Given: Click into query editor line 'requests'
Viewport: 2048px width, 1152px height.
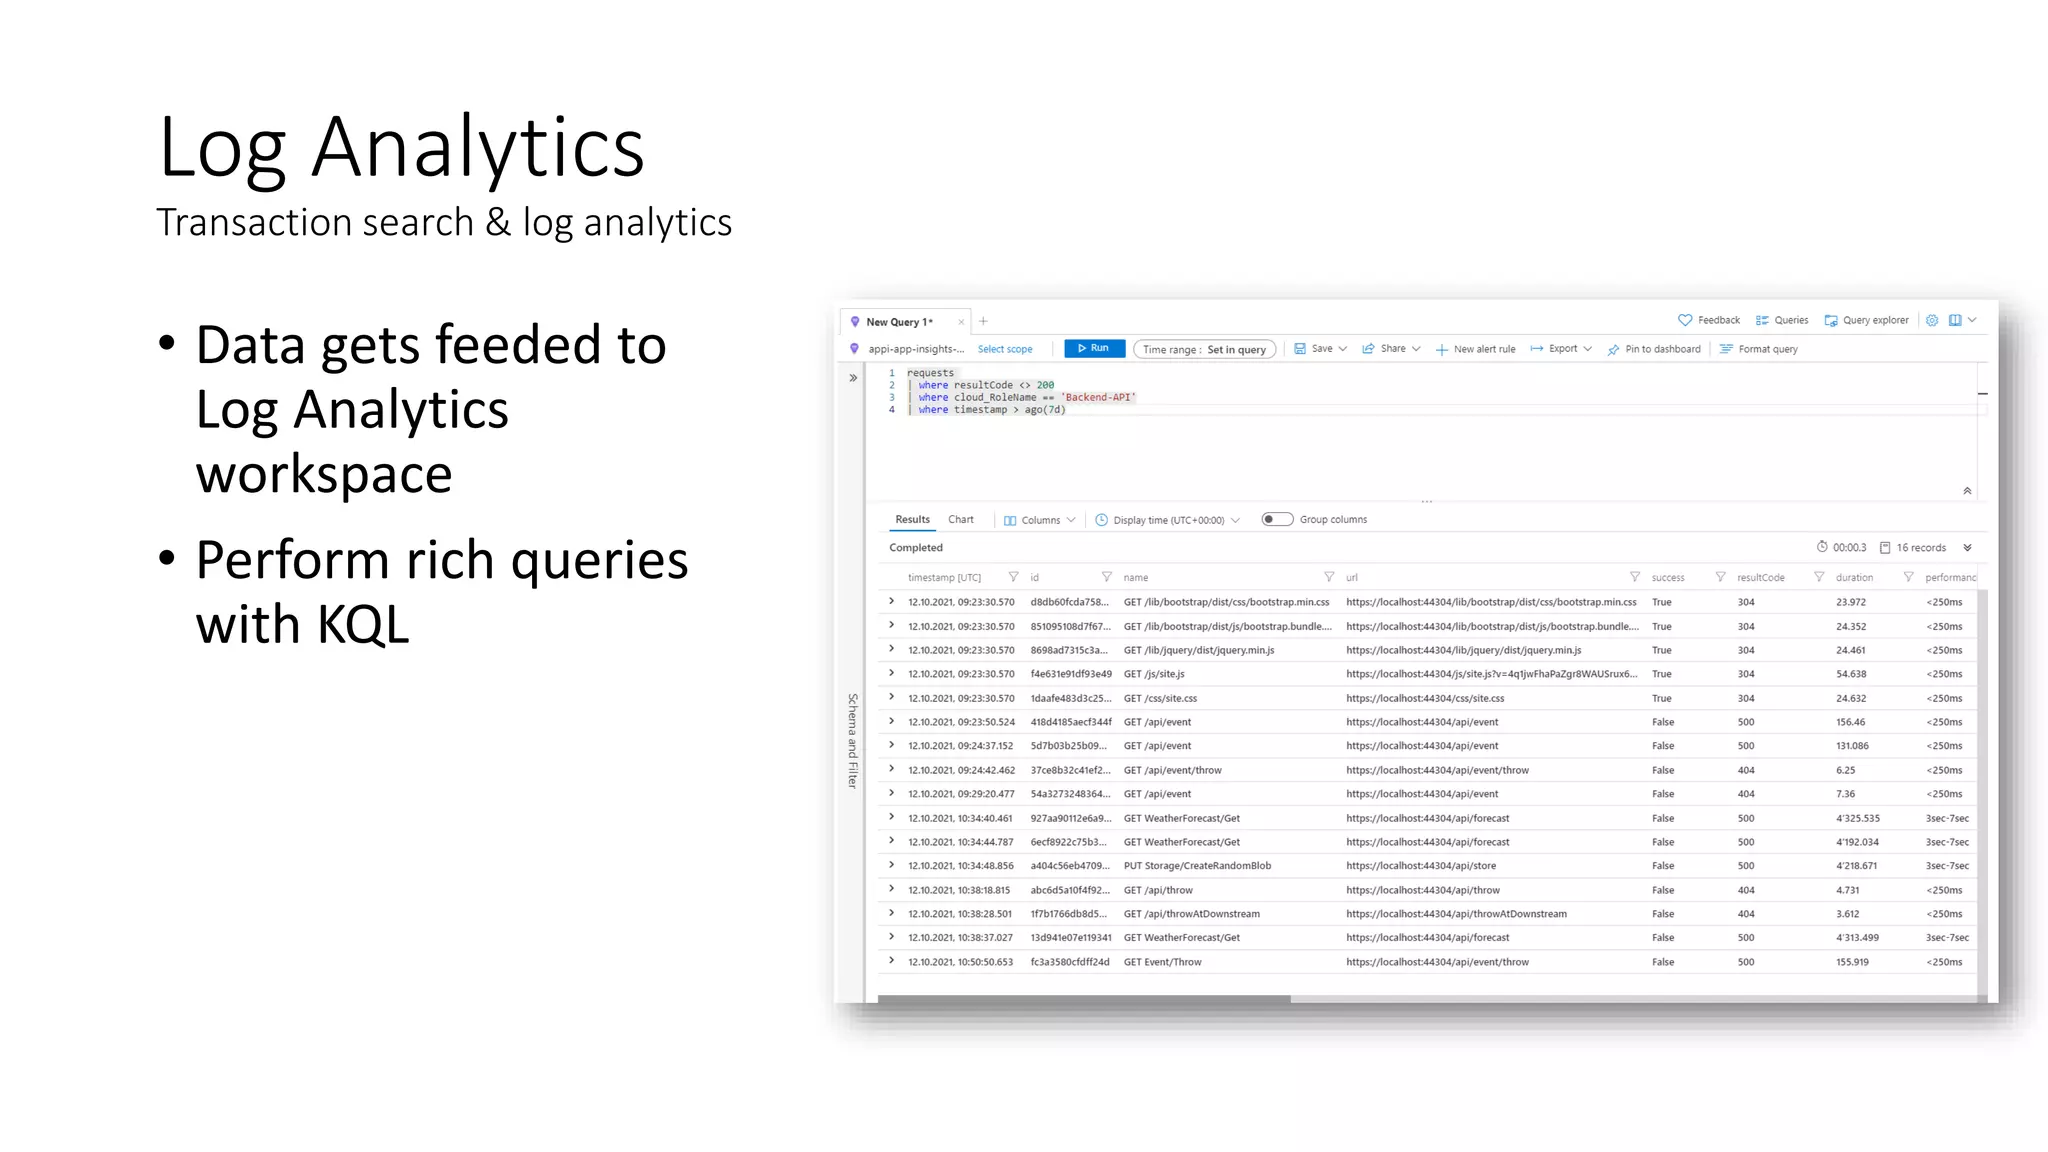Looking at the screenshot, I should 930,373.
